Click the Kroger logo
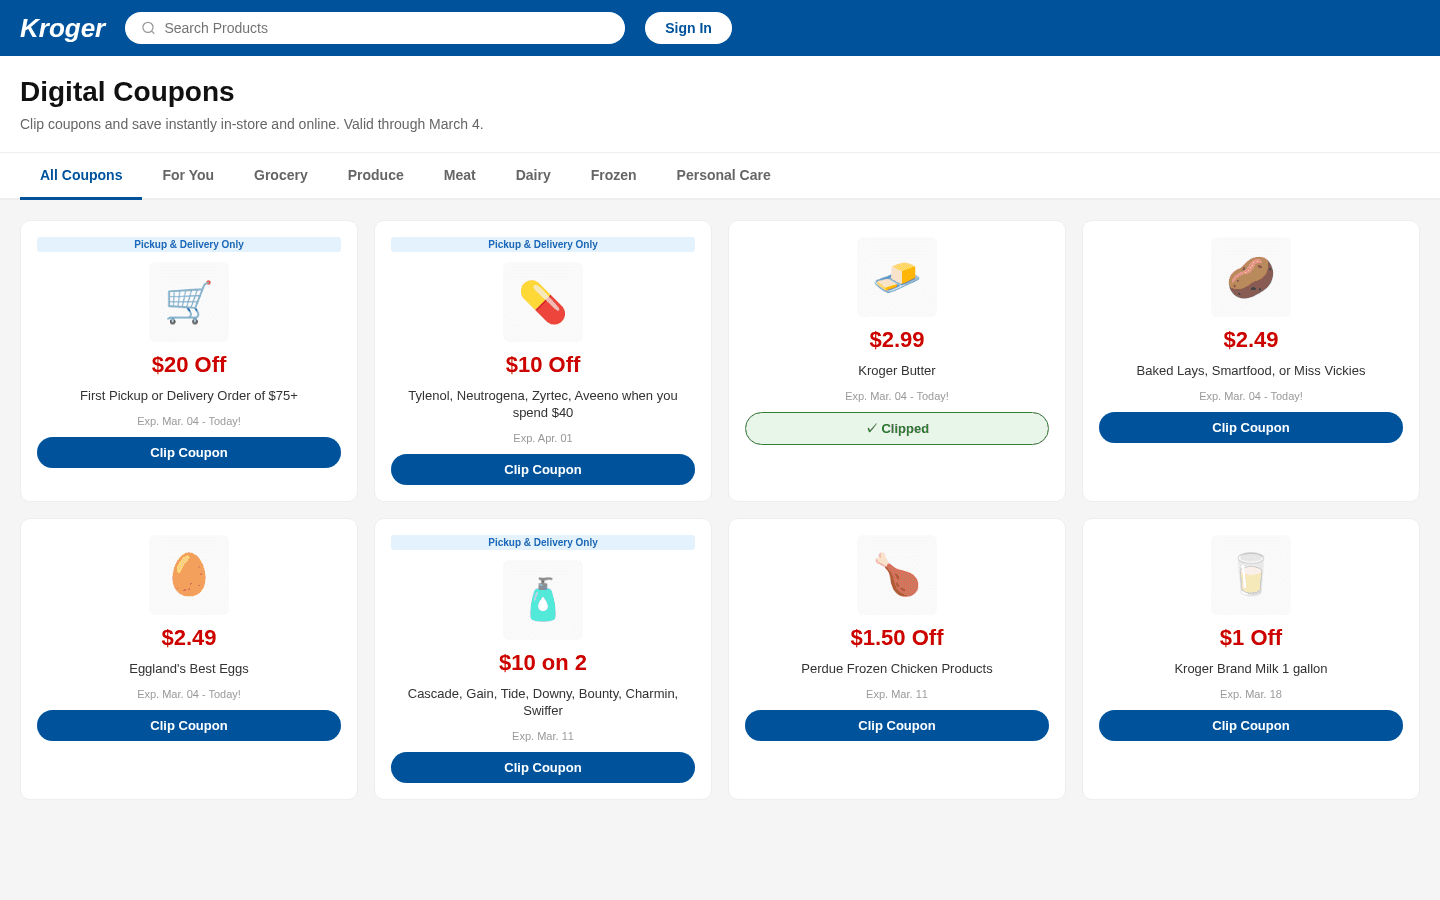The height and width of the screenshot is (900, 1440). coord(62,28)
